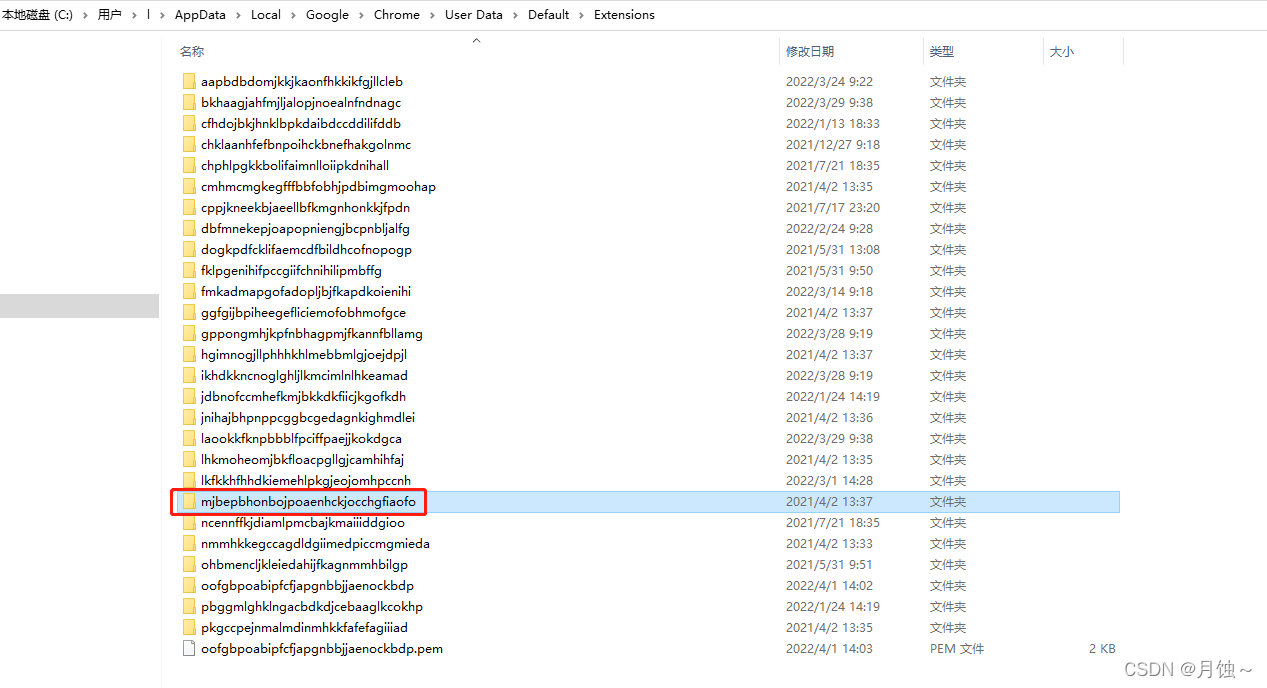The width and height of the screenshot is (1267, 688).
Task: Click folder icon of jdbnofccmhefkmjbkkdkfiicjkgofkdh
Action: pyautogui.click(x=189, y=397)
